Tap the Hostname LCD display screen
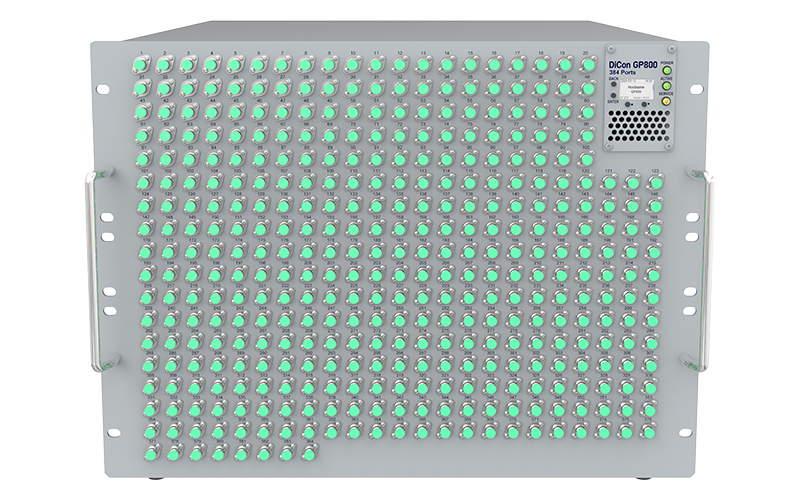Viewport: 800px width, 500px height. [635, 89]
